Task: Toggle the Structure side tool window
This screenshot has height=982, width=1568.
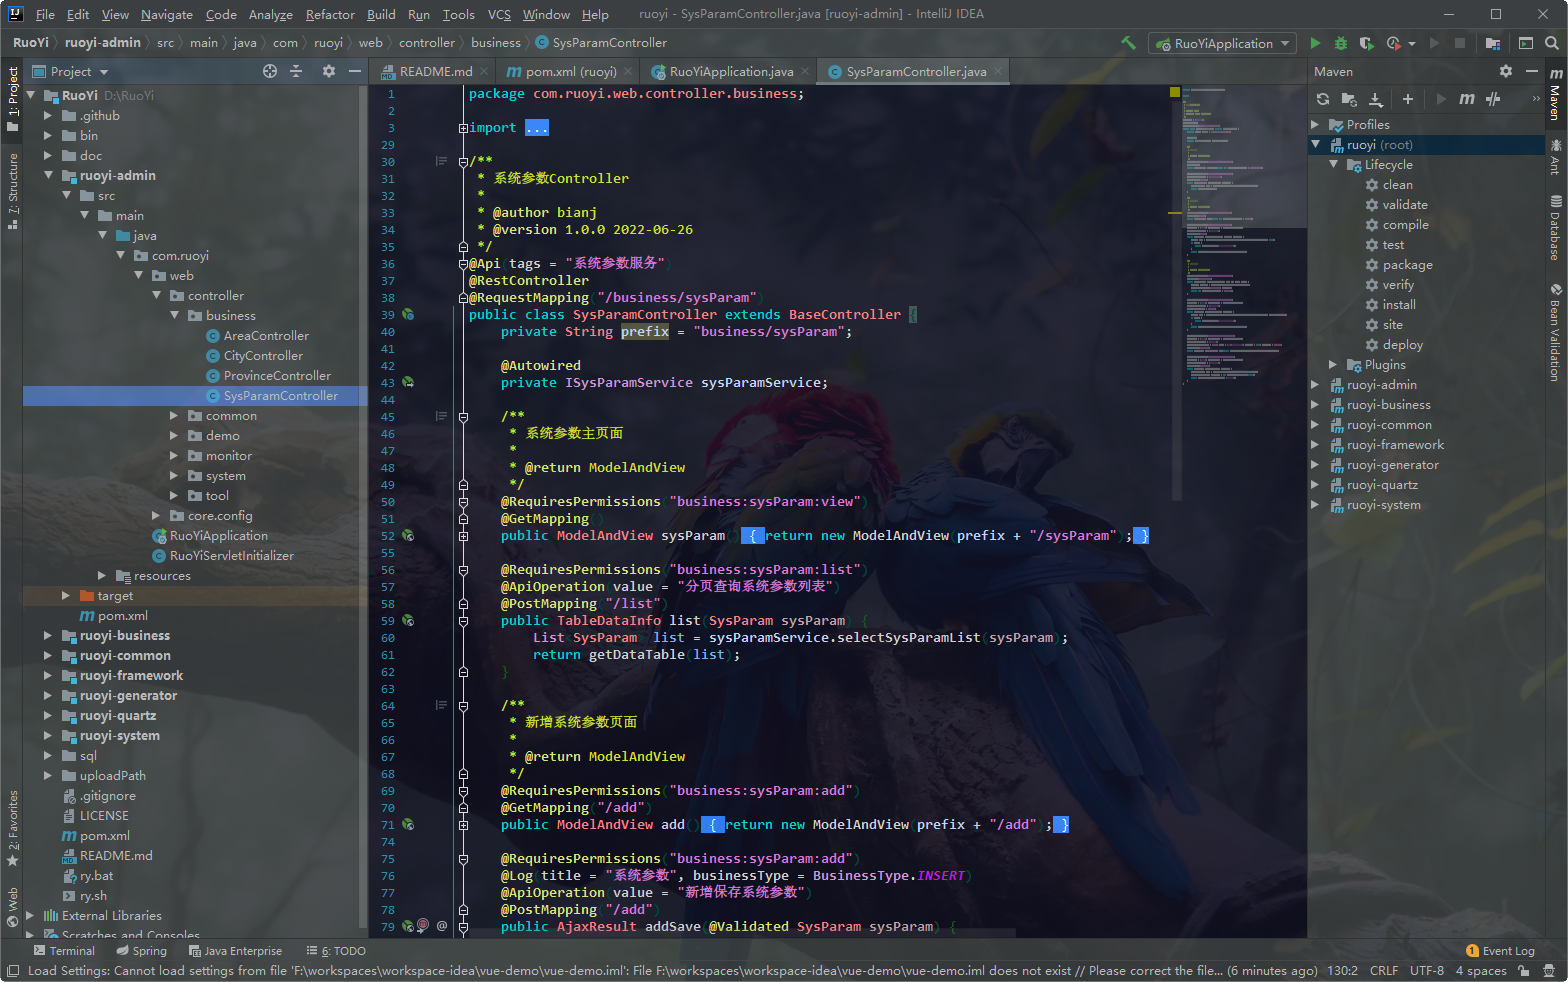Action: pyautogui.click(x=13, y=191)
